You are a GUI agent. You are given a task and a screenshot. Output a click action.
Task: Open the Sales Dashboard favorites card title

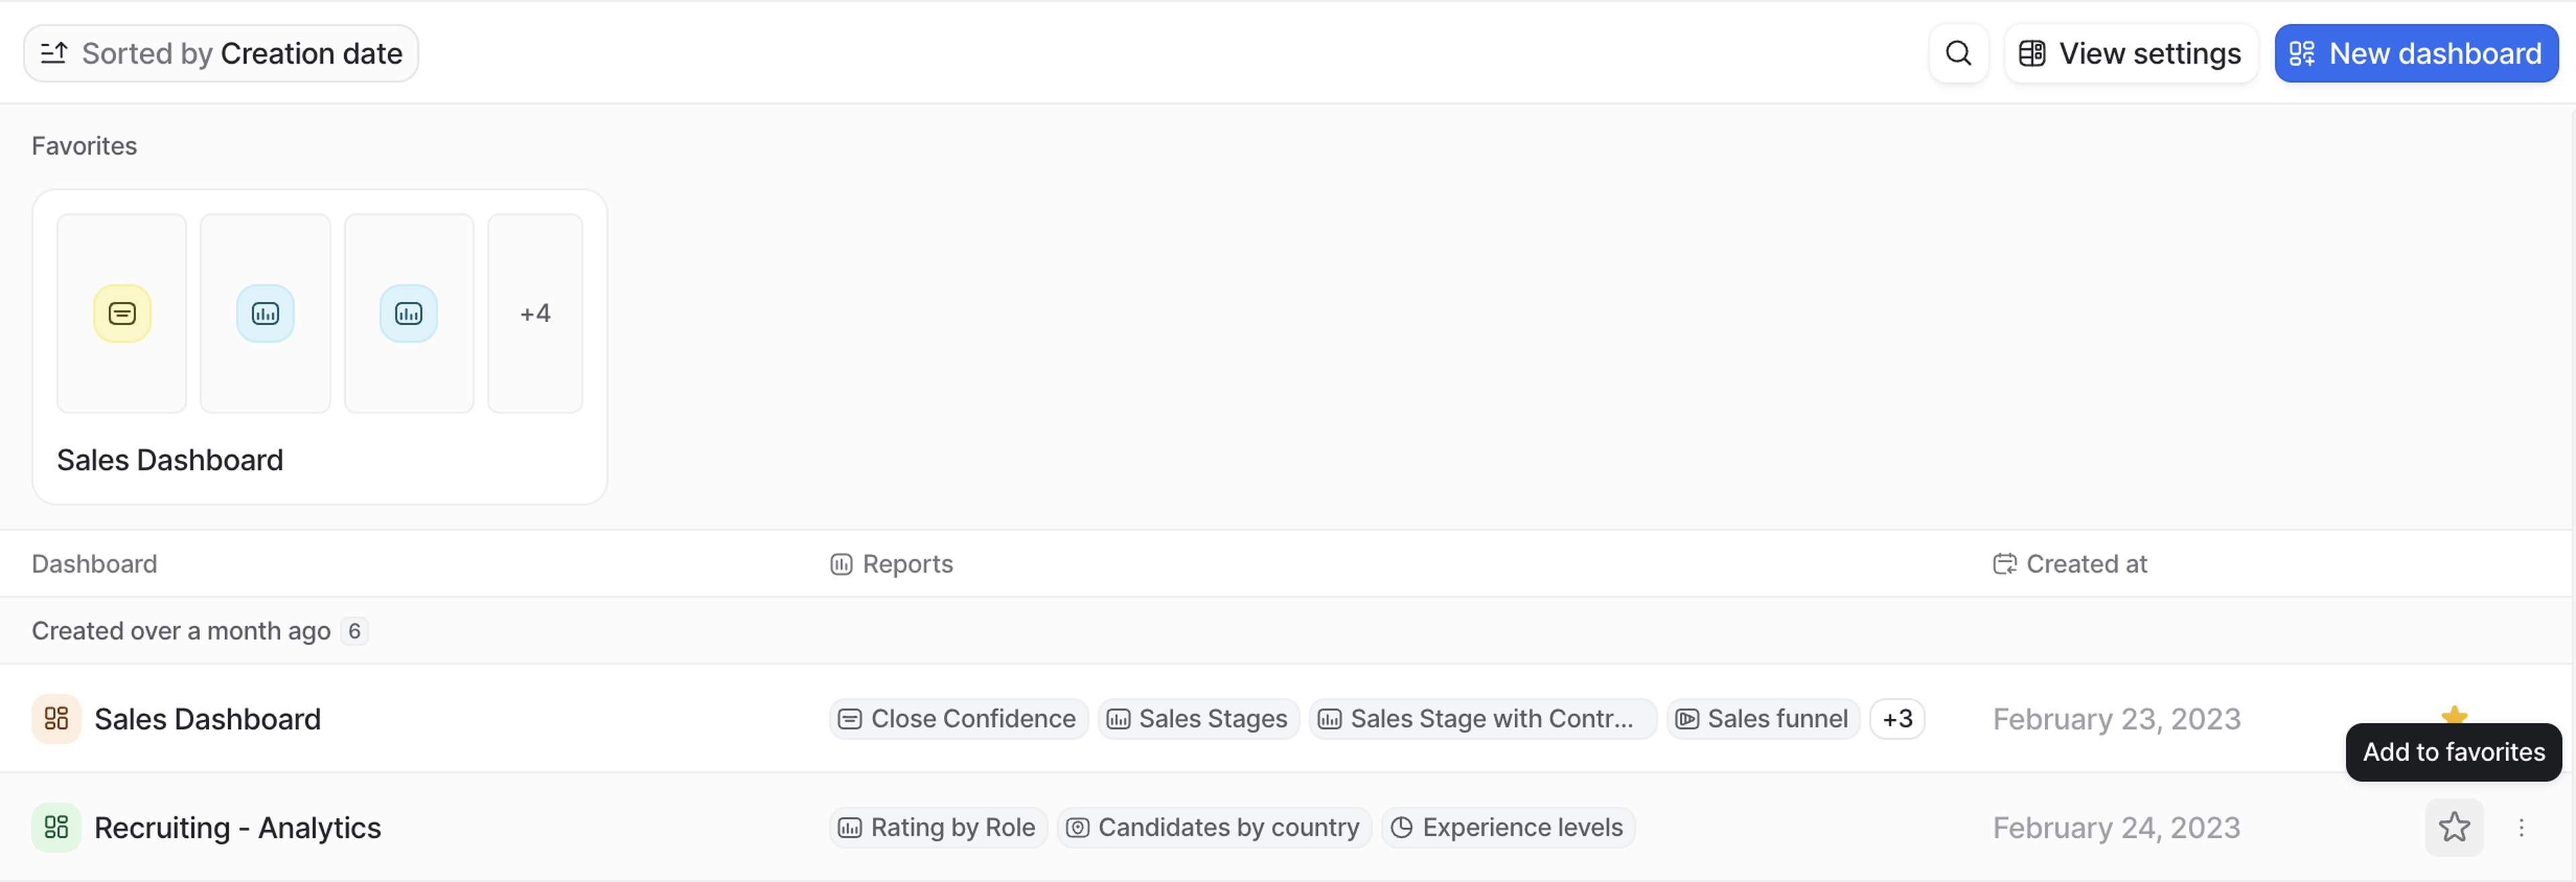click(x=170, y=460)
